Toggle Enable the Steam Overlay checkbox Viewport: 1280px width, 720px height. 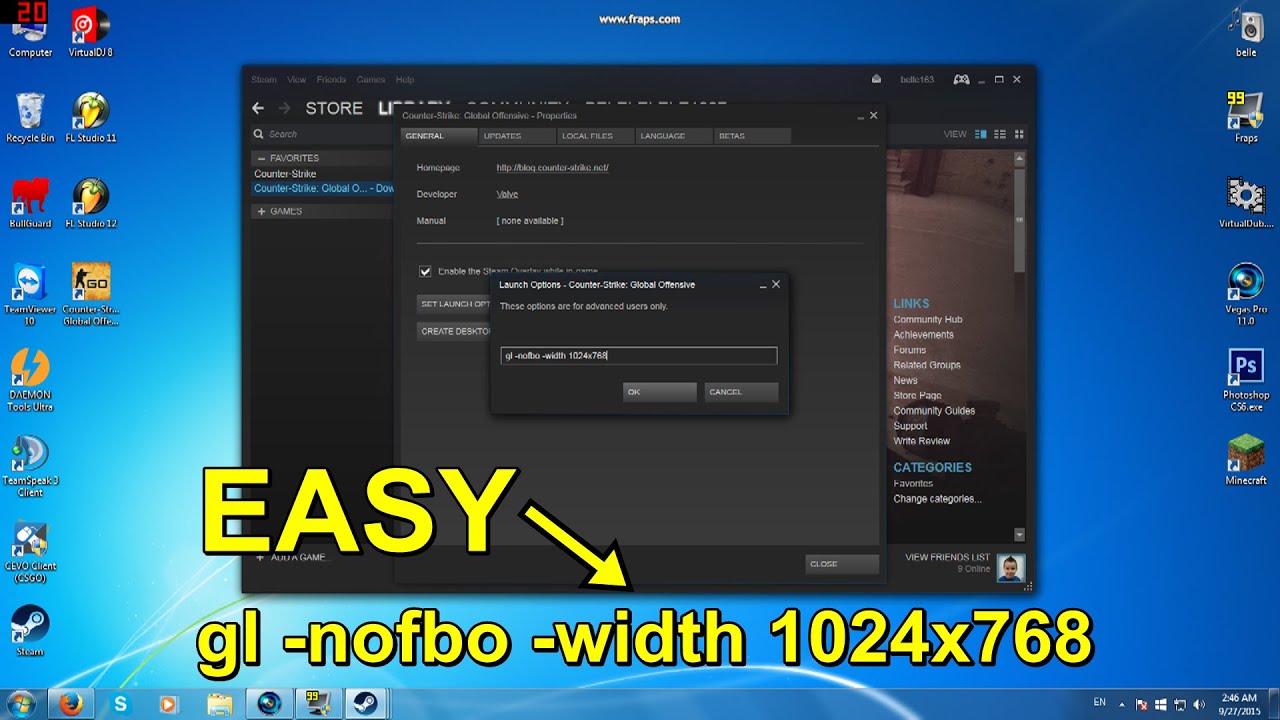425,271
